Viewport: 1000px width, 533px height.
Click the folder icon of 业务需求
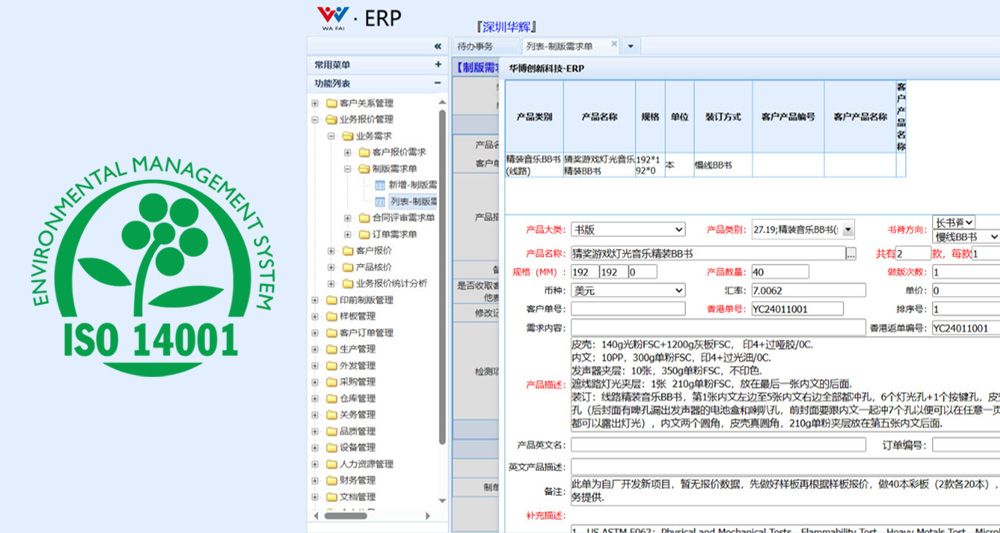(348, 136)
